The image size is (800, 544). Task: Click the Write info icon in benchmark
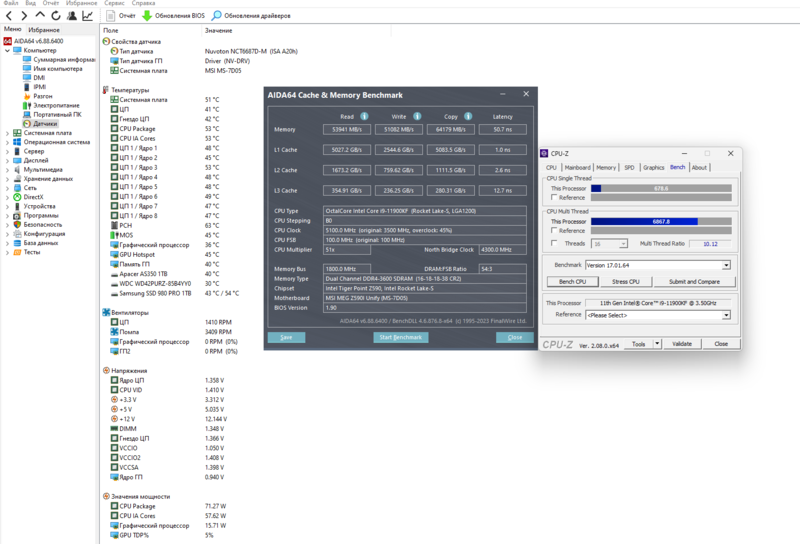417,116
